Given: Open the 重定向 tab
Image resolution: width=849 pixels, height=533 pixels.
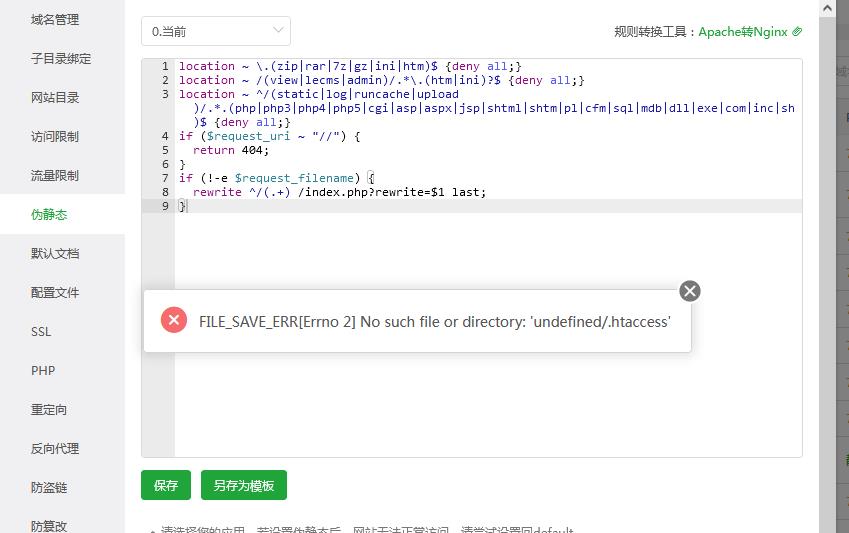Looking at the screenshot, I should point(49,410).
